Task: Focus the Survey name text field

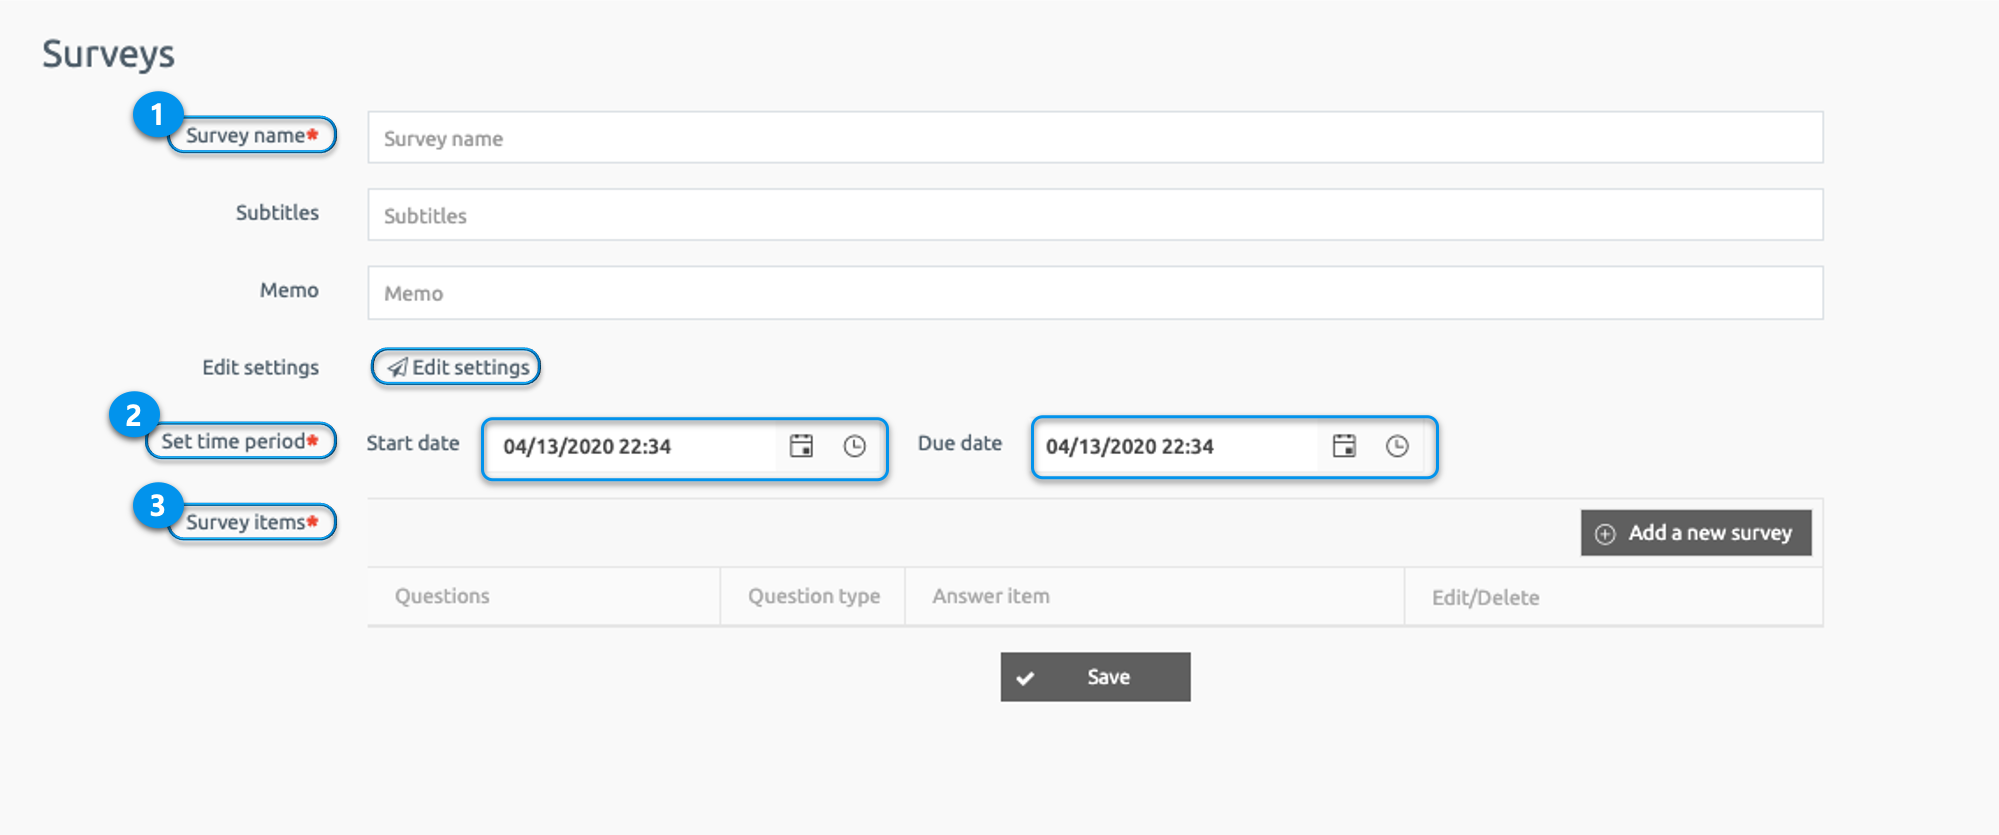Action: 1095,138
